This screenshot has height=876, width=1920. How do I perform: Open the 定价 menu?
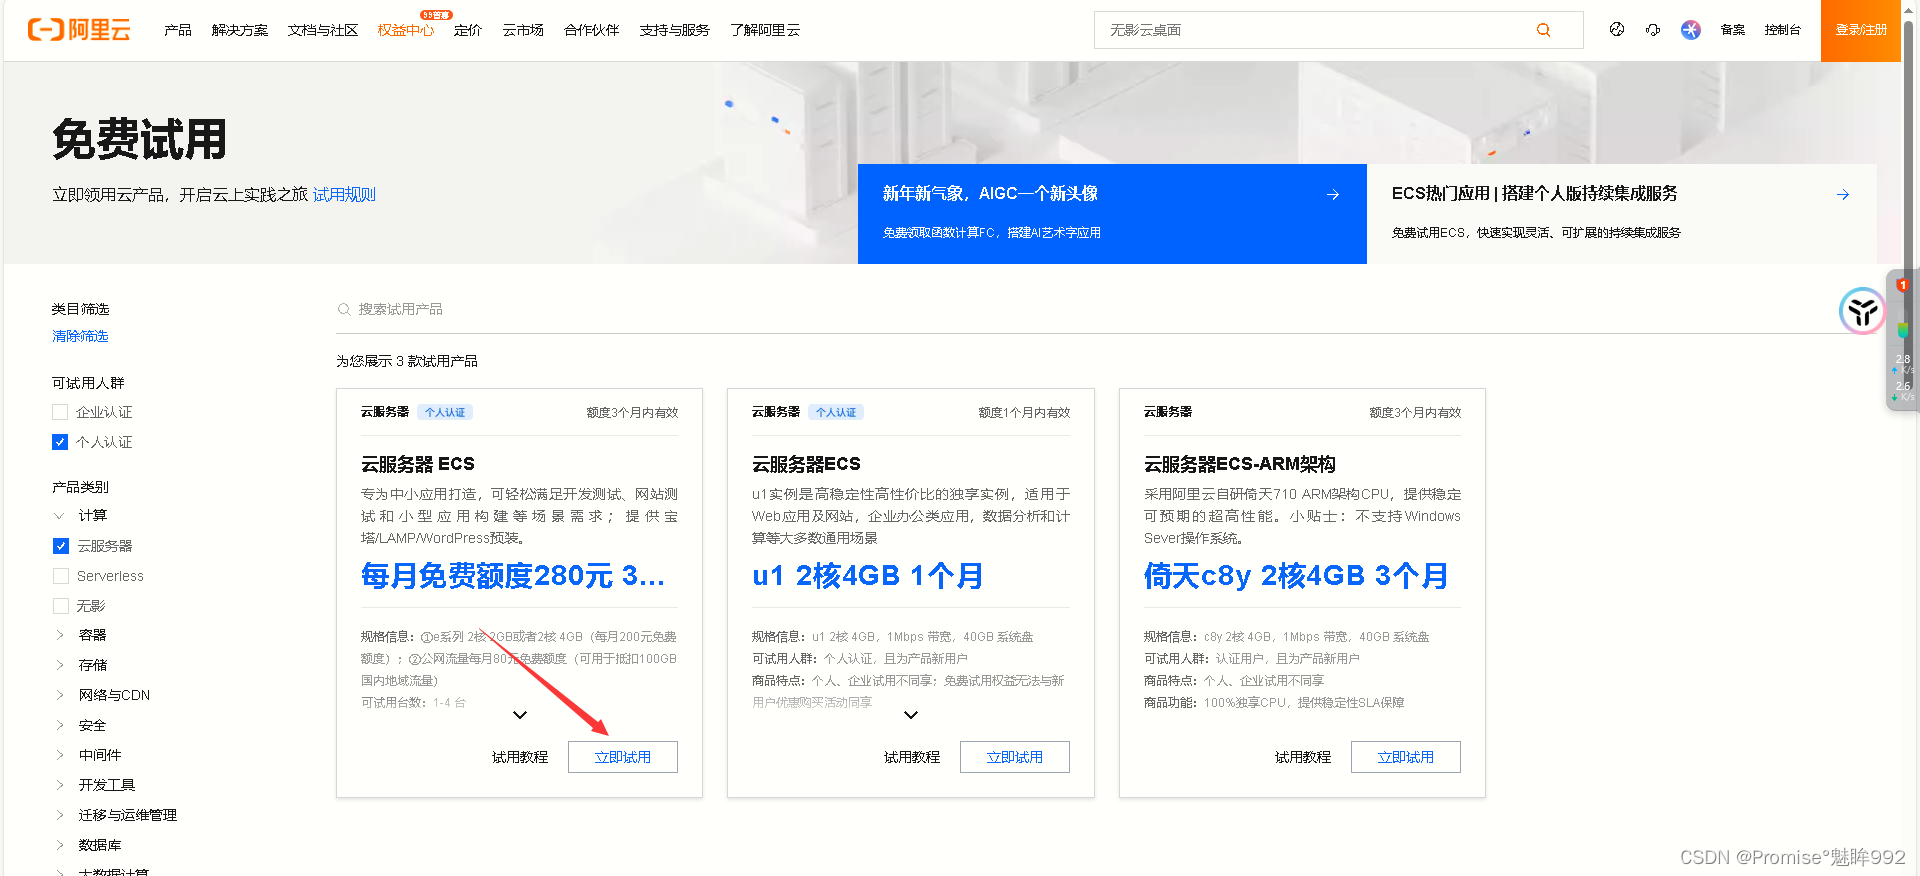coord(468,30)
